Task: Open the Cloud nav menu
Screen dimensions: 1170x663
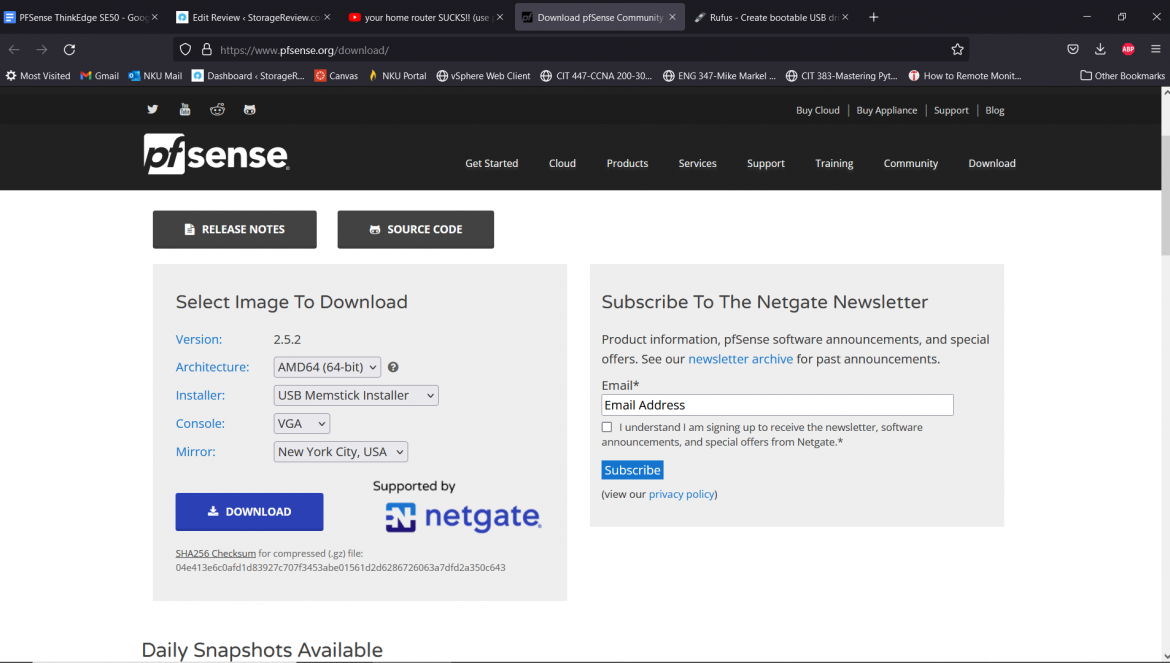Action: pyautogui.click(x=563, y=163)
